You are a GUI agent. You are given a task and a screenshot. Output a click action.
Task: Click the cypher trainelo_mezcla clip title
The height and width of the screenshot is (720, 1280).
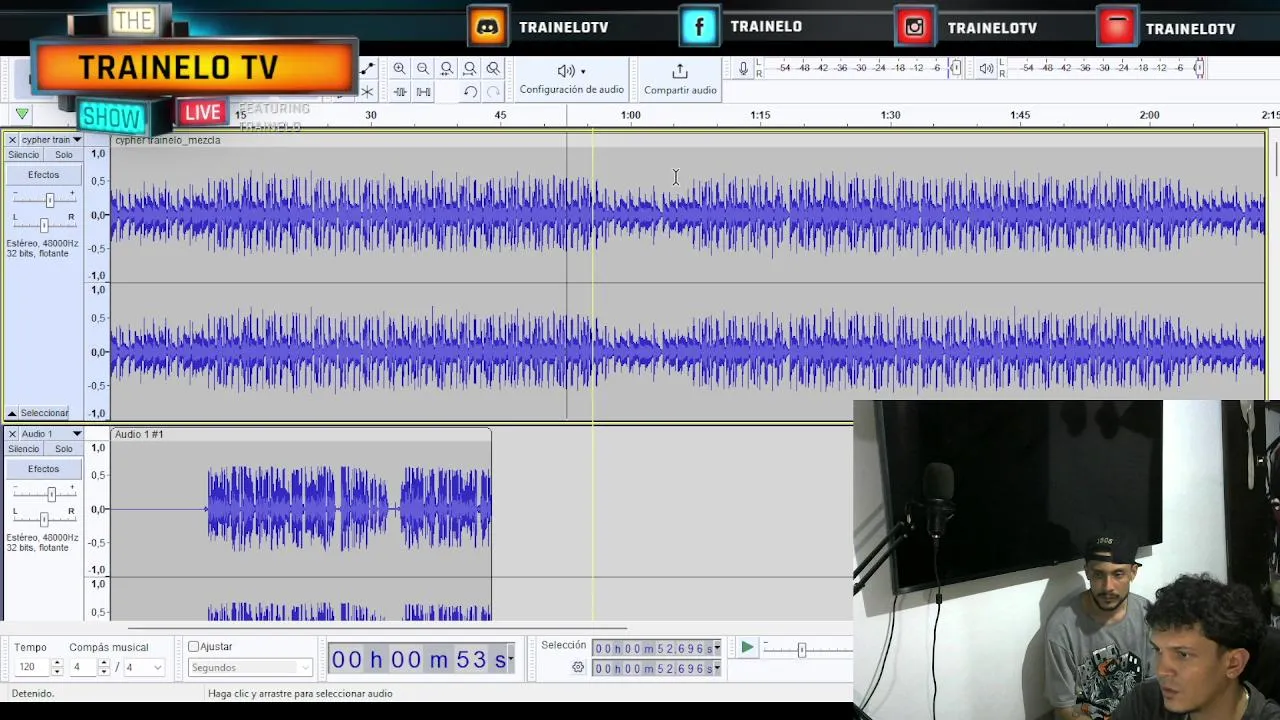pos(168,140)
